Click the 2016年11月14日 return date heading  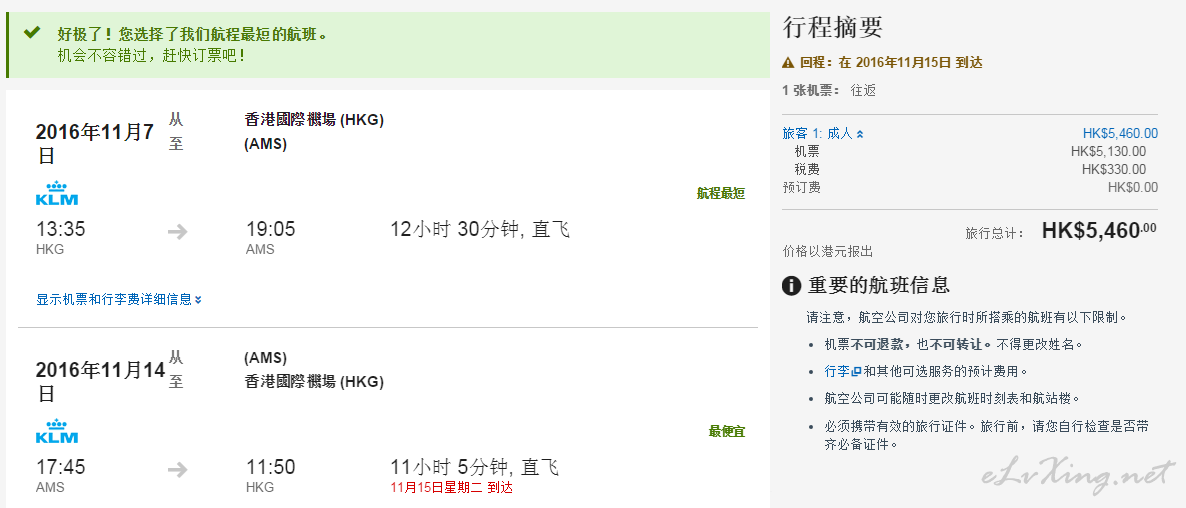(100, 382)
